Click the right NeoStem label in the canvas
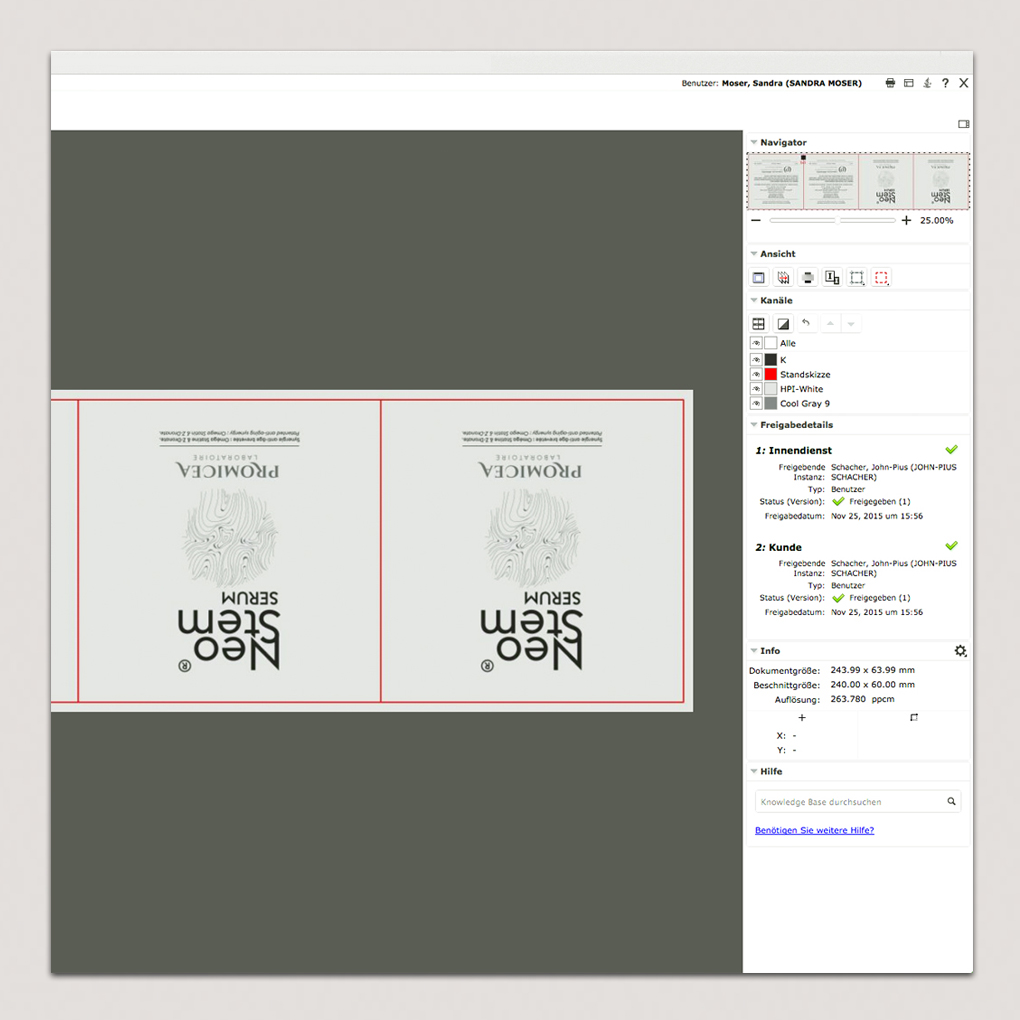Viewport: 1020px width, 1020px height. [x=532, y=551]
